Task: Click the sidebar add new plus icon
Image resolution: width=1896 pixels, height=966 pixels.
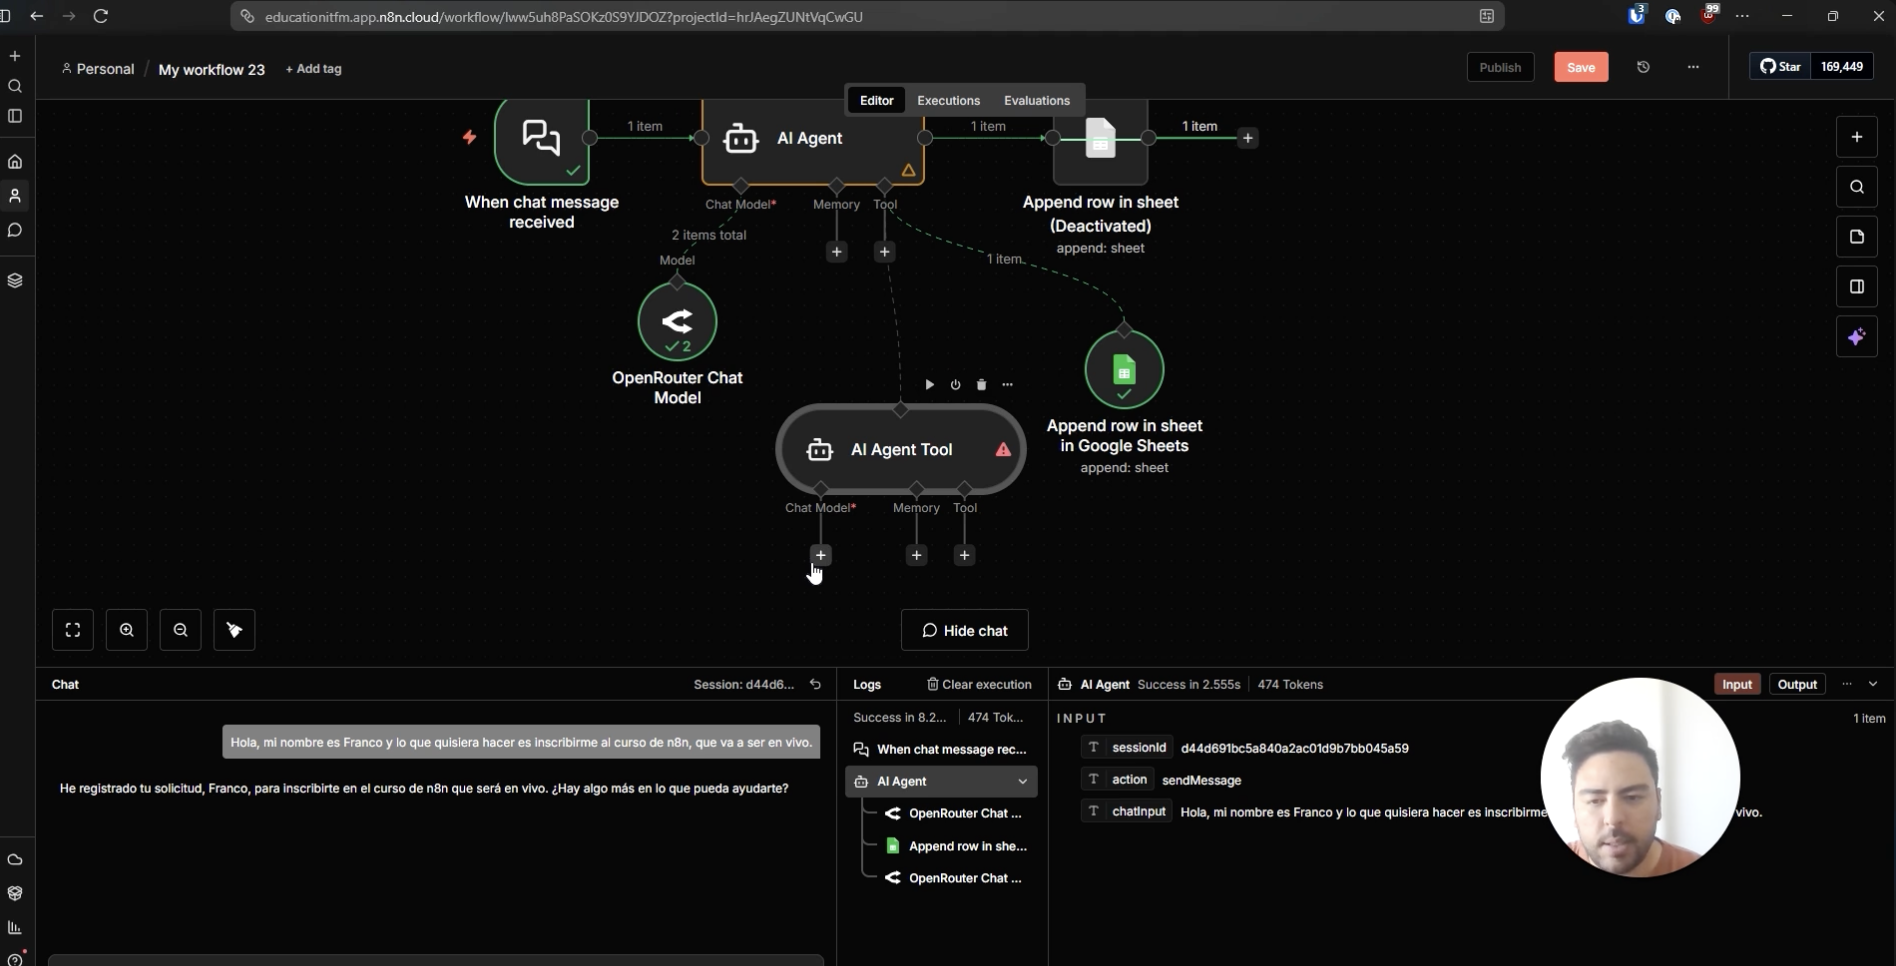Action: point(15,56)
